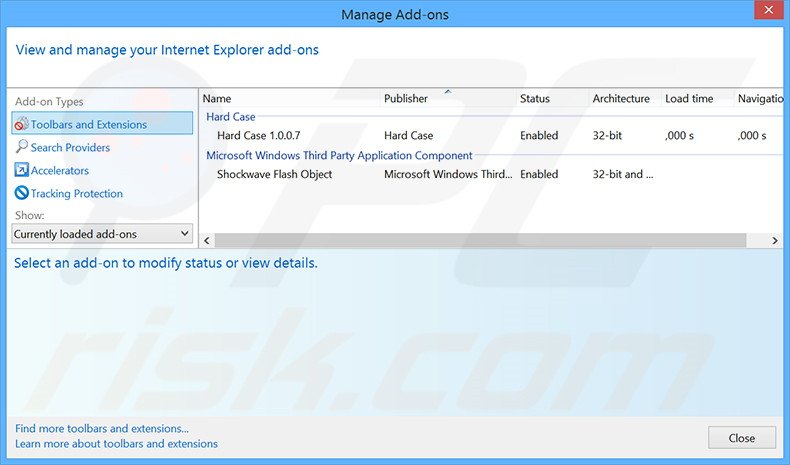Select Search Providers add-on type
Screen dimensions: 790x465
(x=70, y=148)
